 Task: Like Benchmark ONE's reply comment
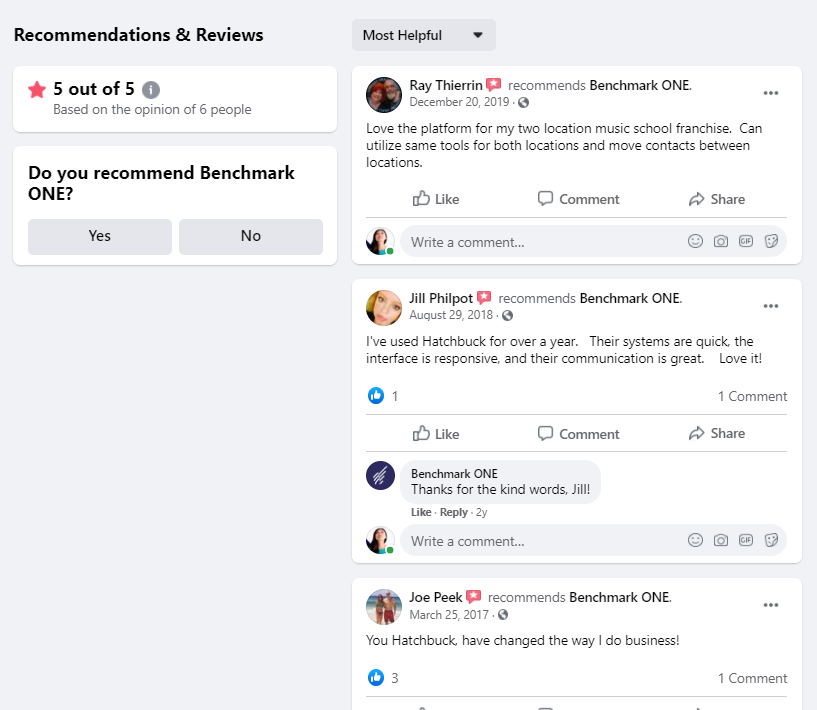pyautogui.click(x=421, y=512)
